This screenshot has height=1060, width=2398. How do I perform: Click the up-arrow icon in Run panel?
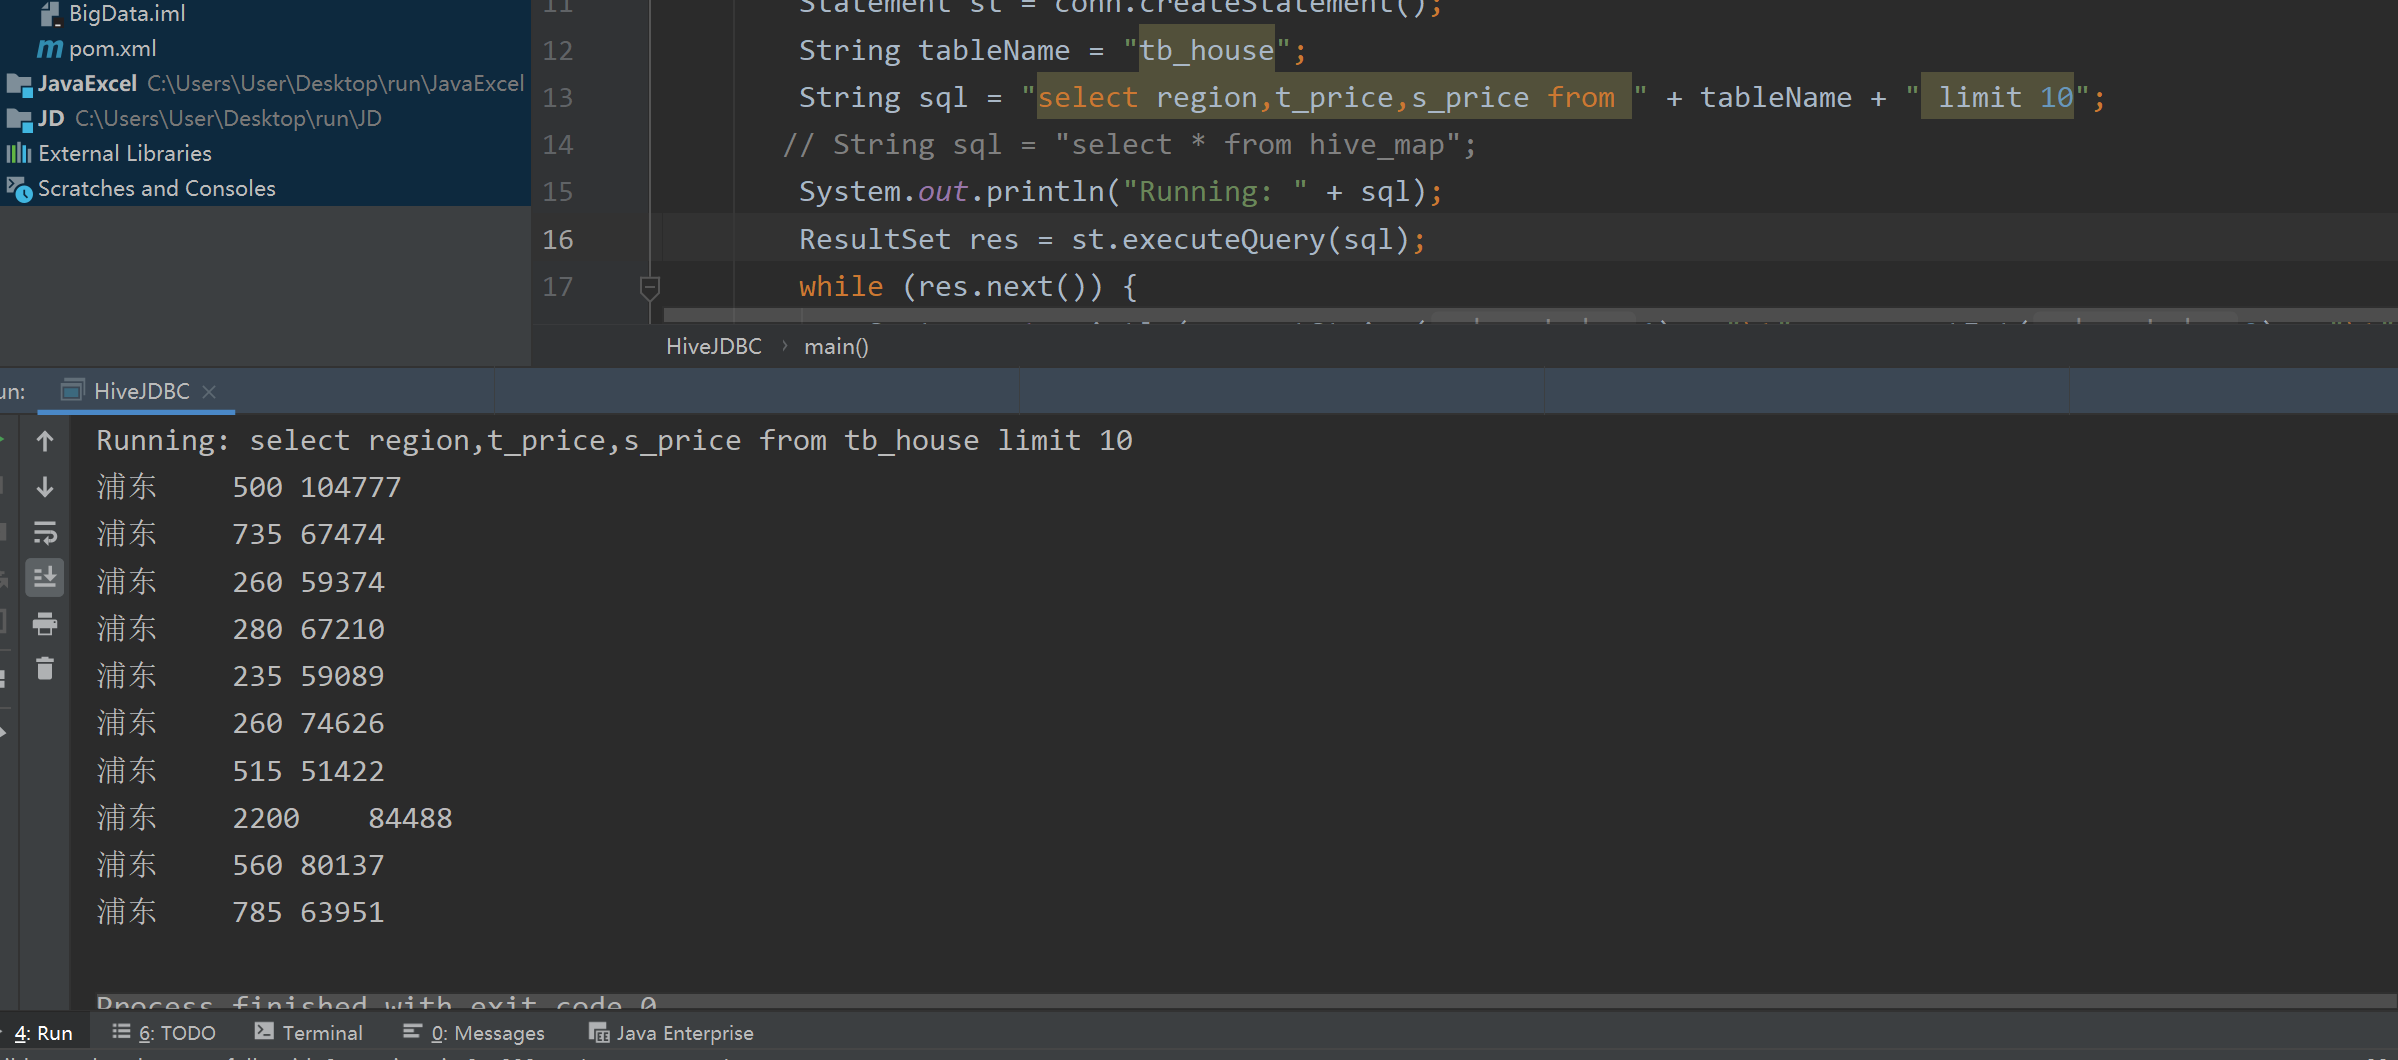pyautogui.click(x=45, y=440)
